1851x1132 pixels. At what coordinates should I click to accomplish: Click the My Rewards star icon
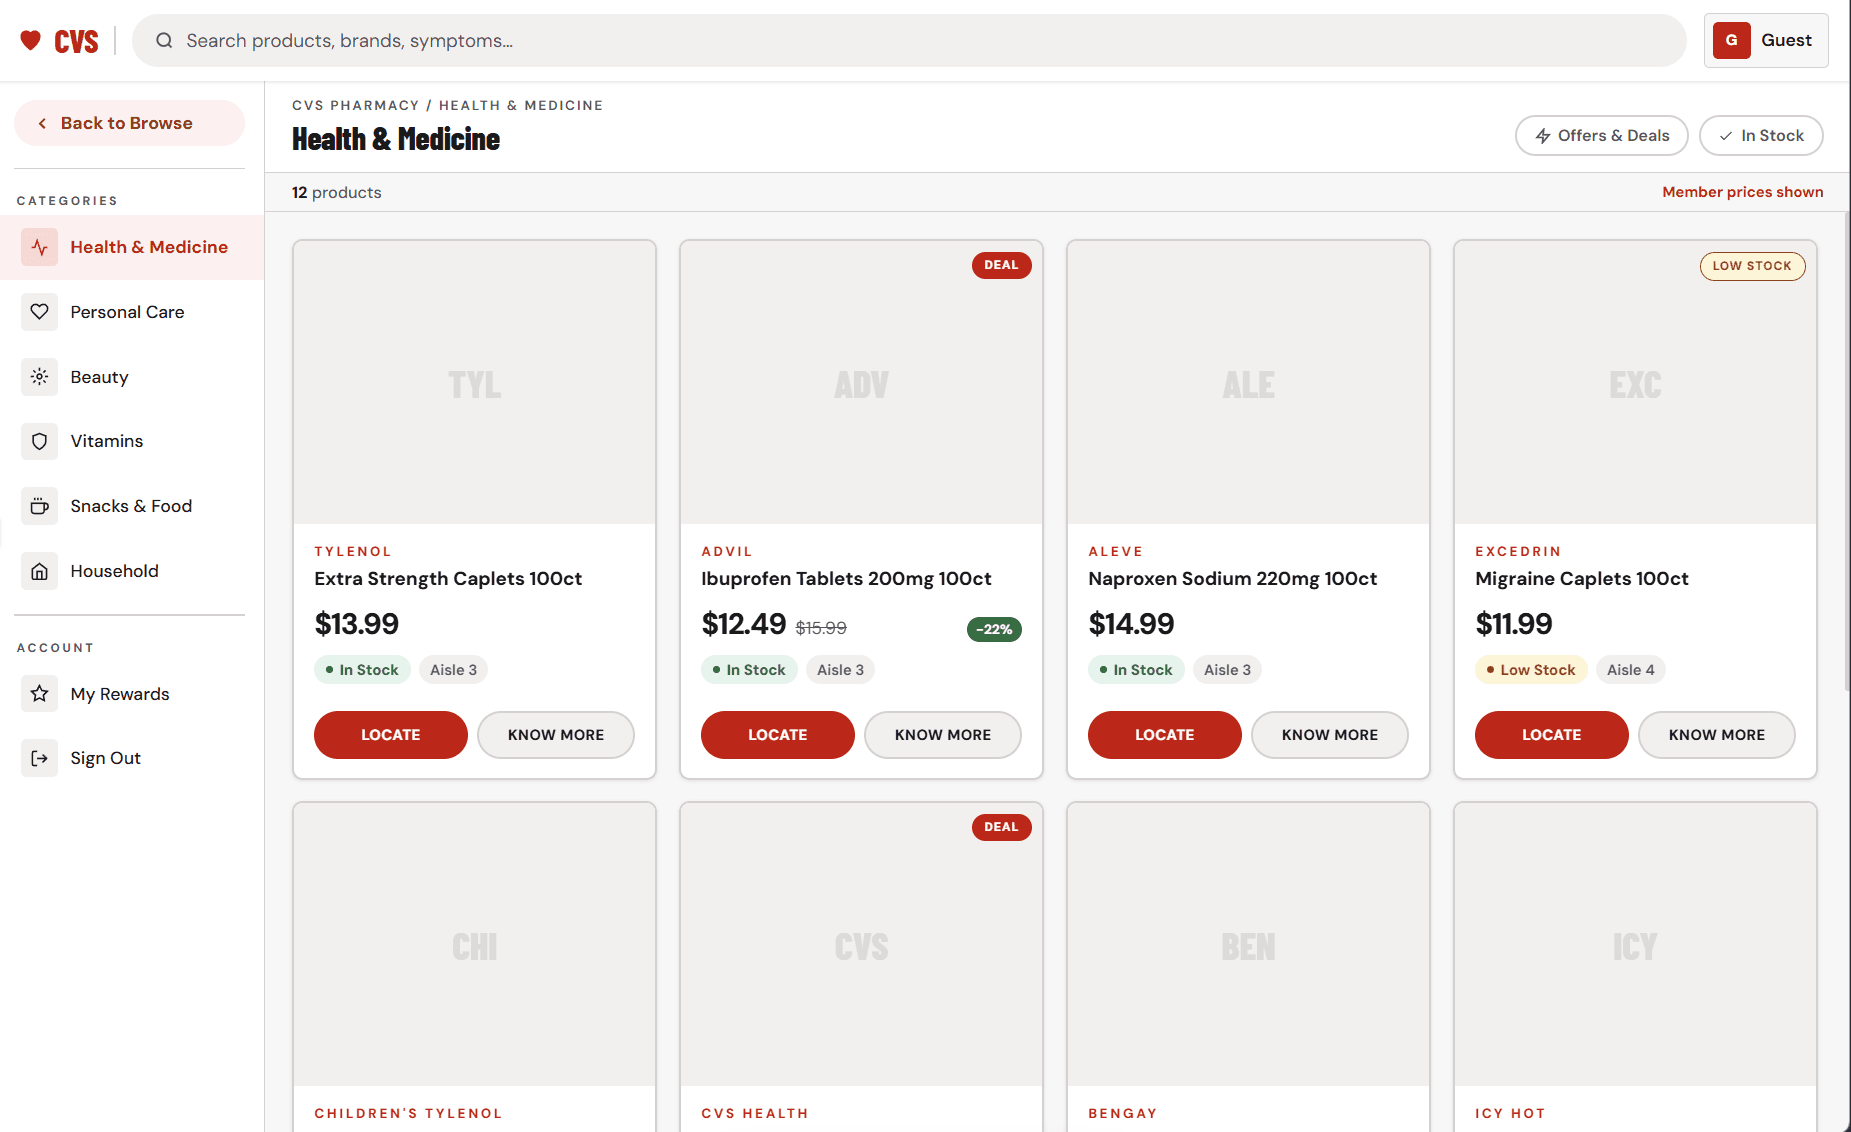[39, 694]
